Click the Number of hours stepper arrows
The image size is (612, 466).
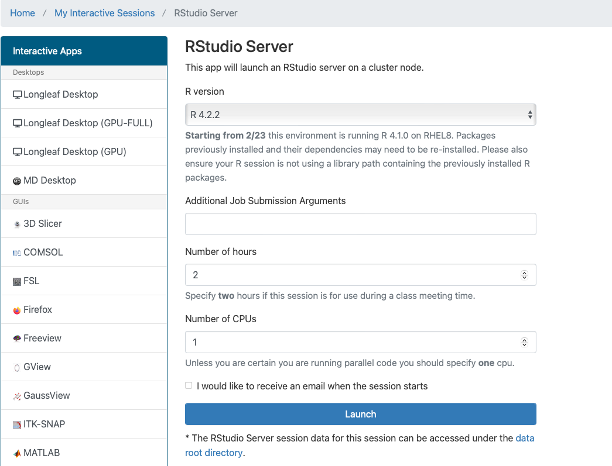(x=524, y=275)
